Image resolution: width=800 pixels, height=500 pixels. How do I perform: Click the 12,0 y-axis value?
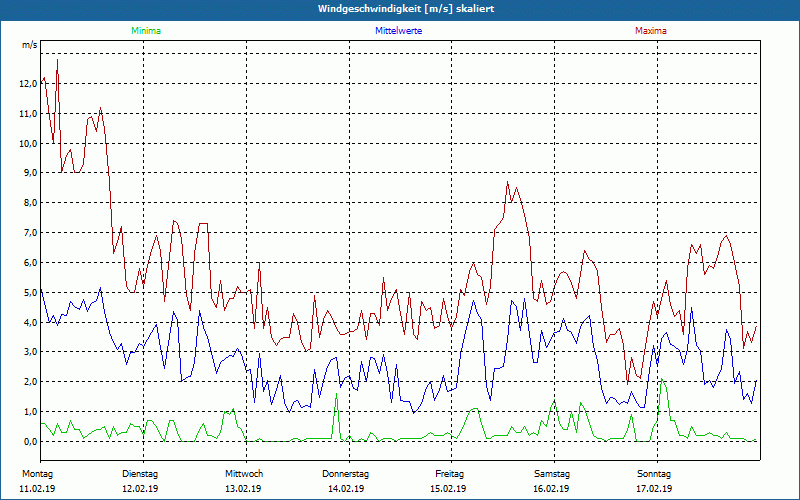pyautogui.click(x=29, y=84)
